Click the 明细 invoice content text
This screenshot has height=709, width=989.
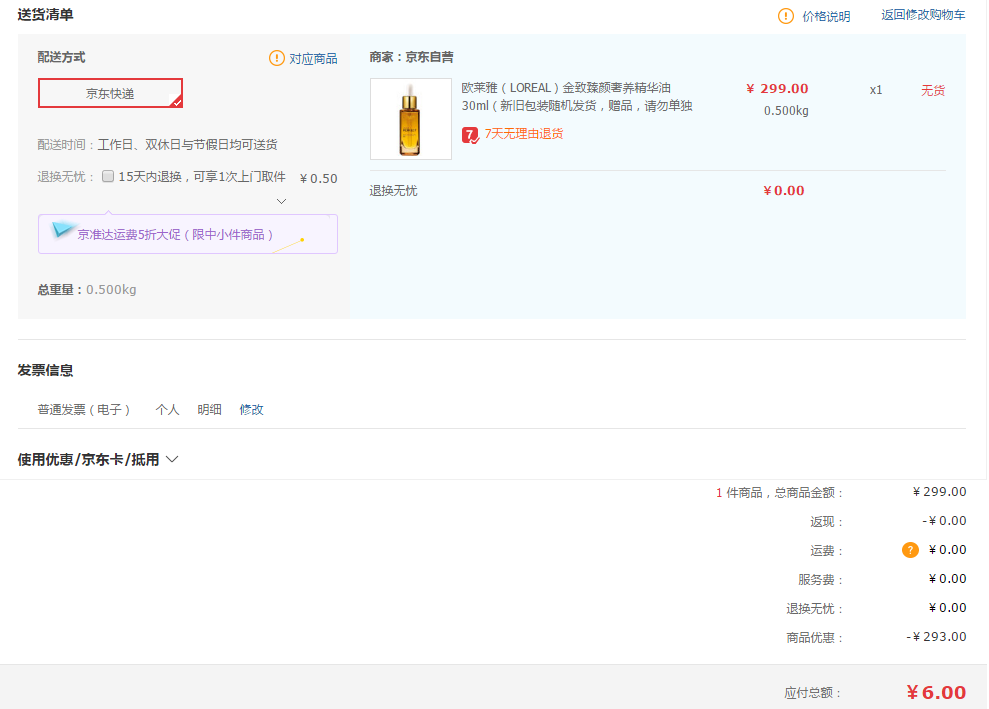tap(209, 410)
